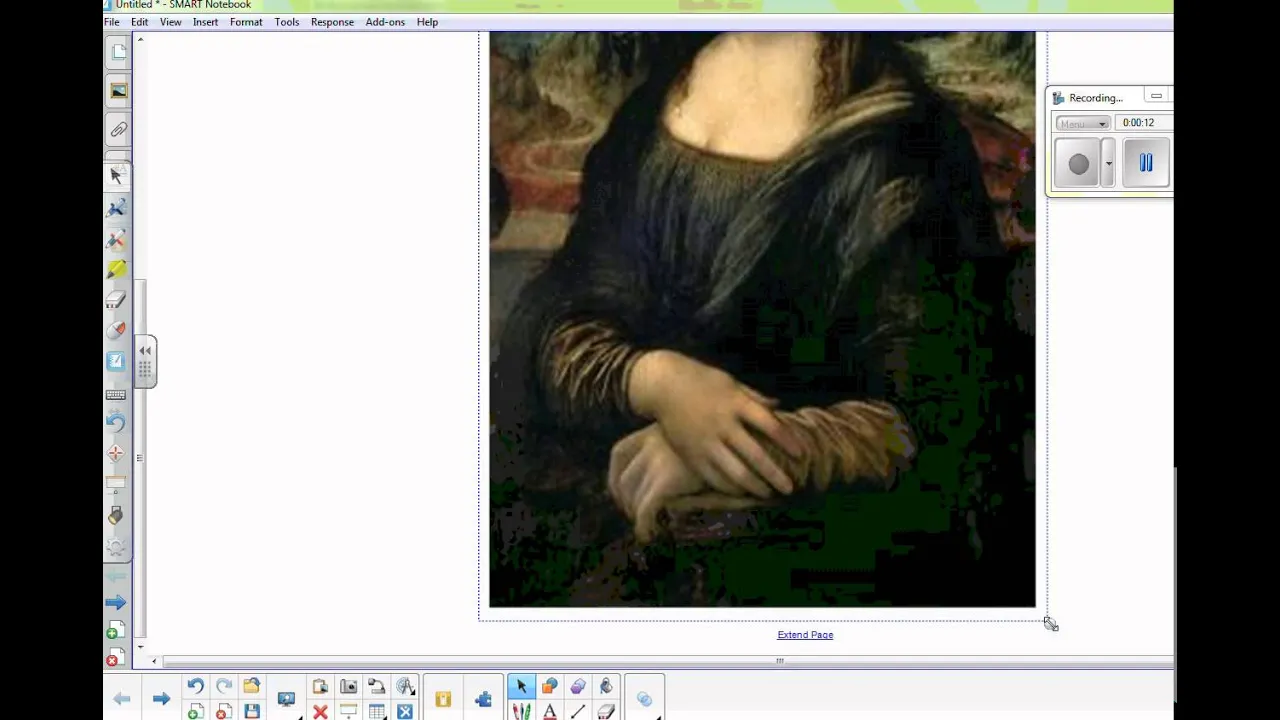Click the Save floppy disk icon
This screenshot has width=1280, height=720.
[252, 712]
